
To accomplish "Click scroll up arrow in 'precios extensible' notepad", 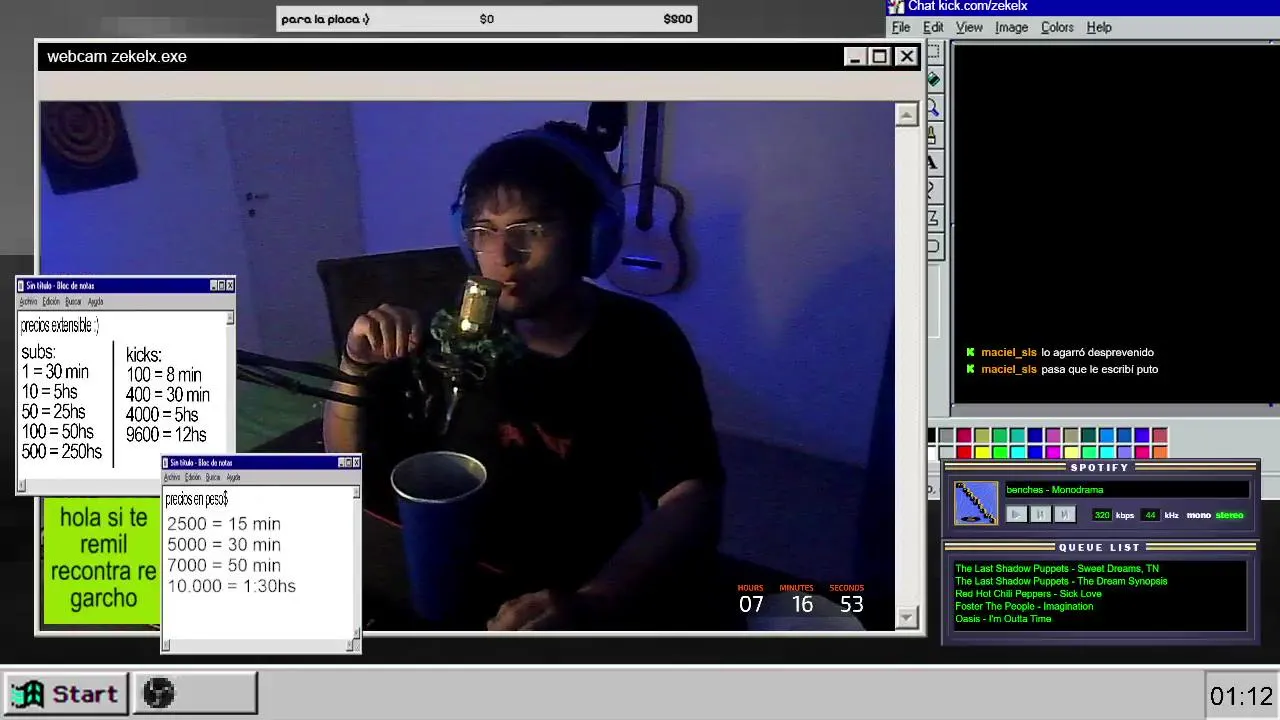I will point(230,318).
